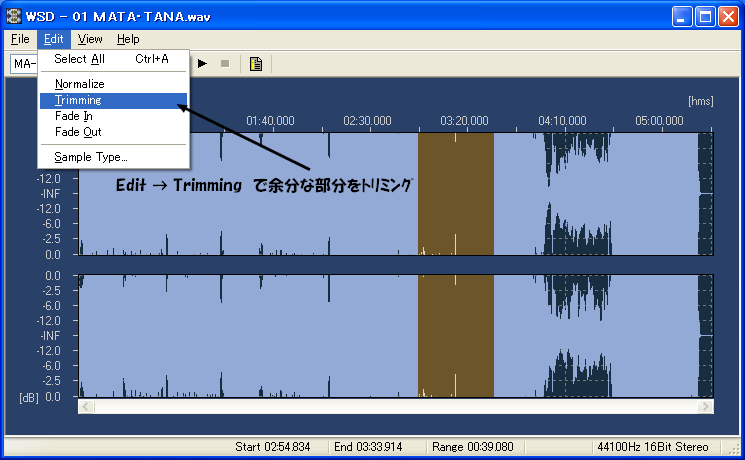Image resolution: width=745 pixels, height=460 pixels.
Task: Click Range 00:39.080 in status bar
Action: point(473,447)
